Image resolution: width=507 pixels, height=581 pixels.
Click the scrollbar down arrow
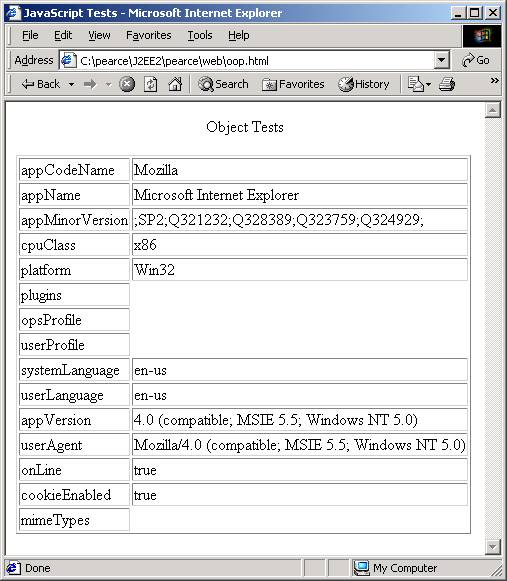click(493, 547)
